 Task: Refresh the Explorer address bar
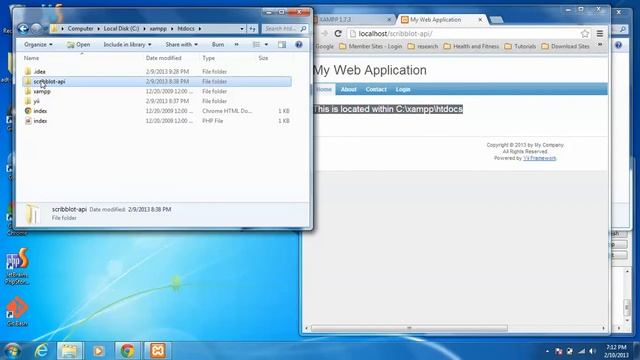[253, 29]
